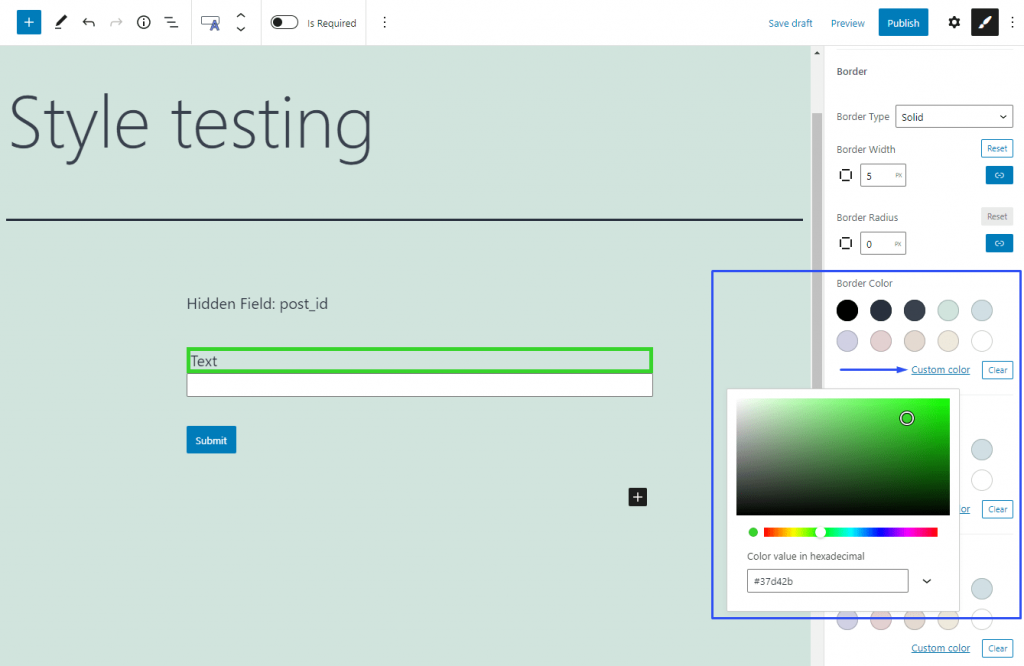The image size is (1024, 666).
Task: Pick the white Border Color swatch
Action: point(982,341)
